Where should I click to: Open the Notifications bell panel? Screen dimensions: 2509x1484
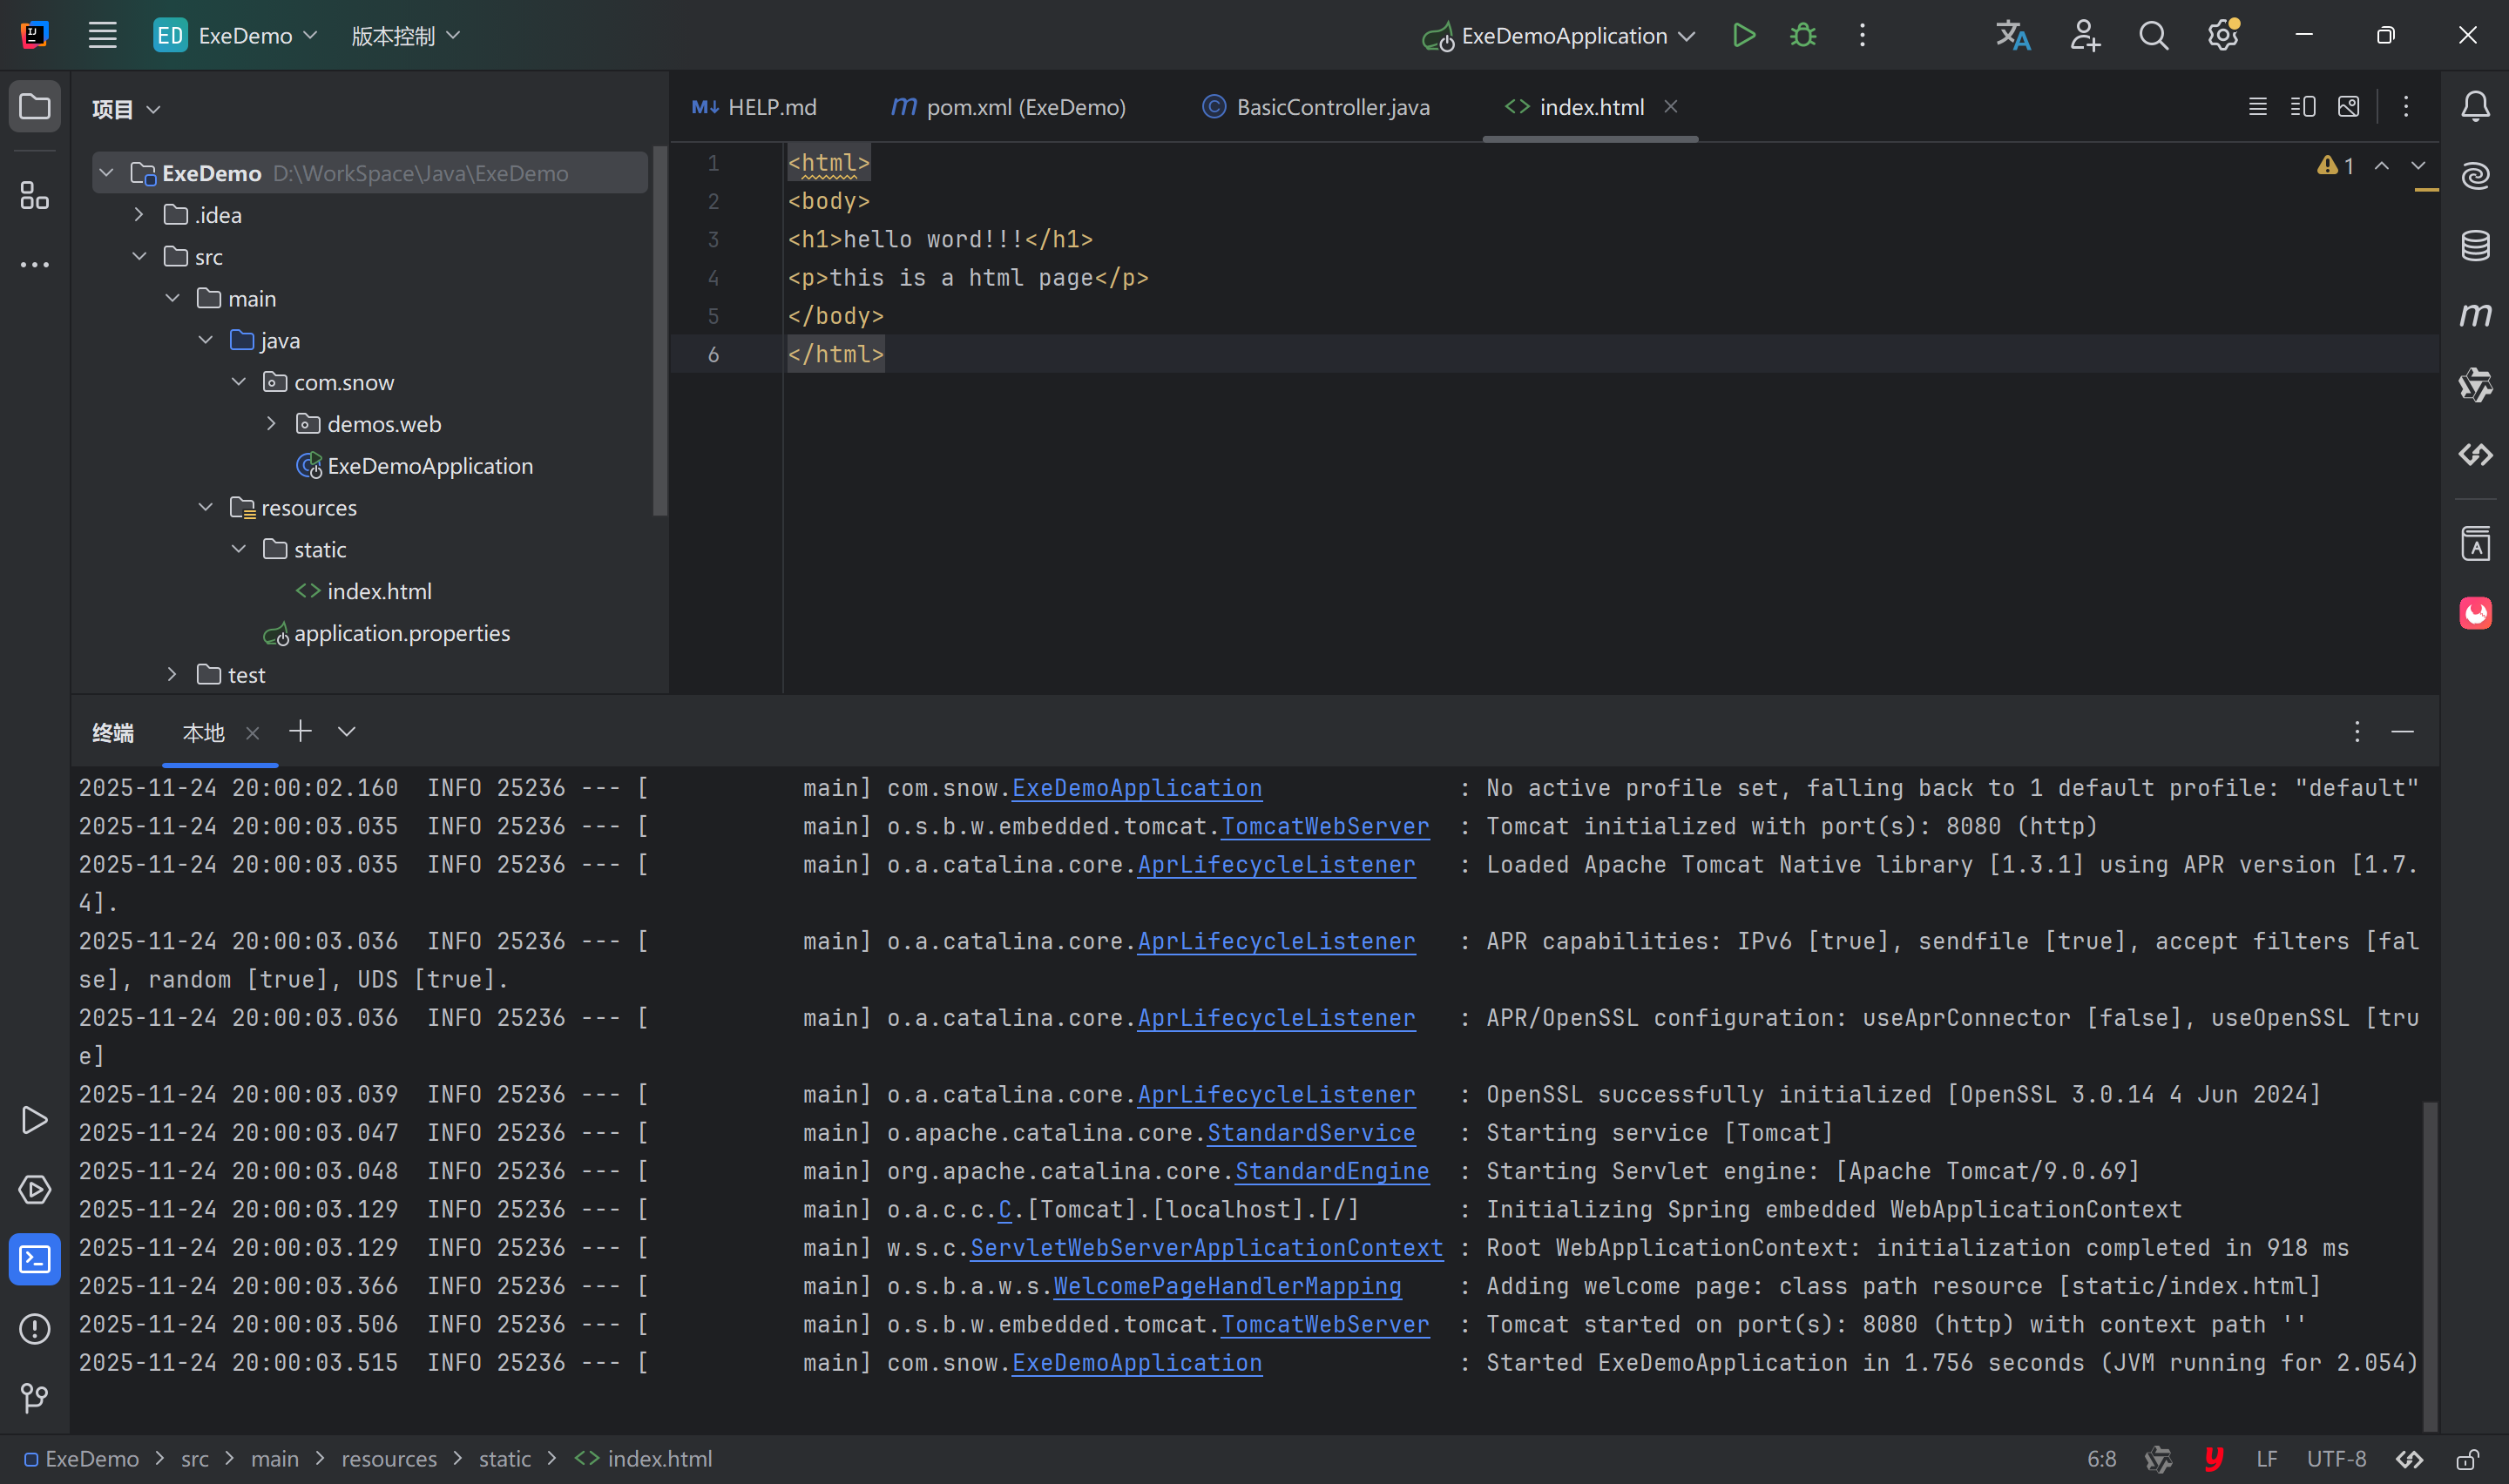point(2475,106)
